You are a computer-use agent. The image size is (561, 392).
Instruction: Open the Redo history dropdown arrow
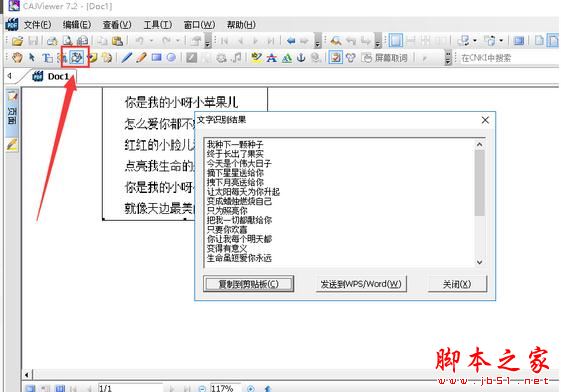(x=178, y=41)
